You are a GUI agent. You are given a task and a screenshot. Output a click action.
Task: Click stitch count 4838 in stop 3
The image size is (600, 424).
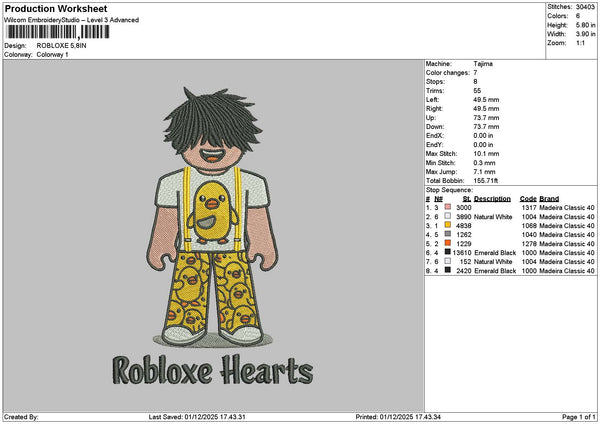pos(464,226)
